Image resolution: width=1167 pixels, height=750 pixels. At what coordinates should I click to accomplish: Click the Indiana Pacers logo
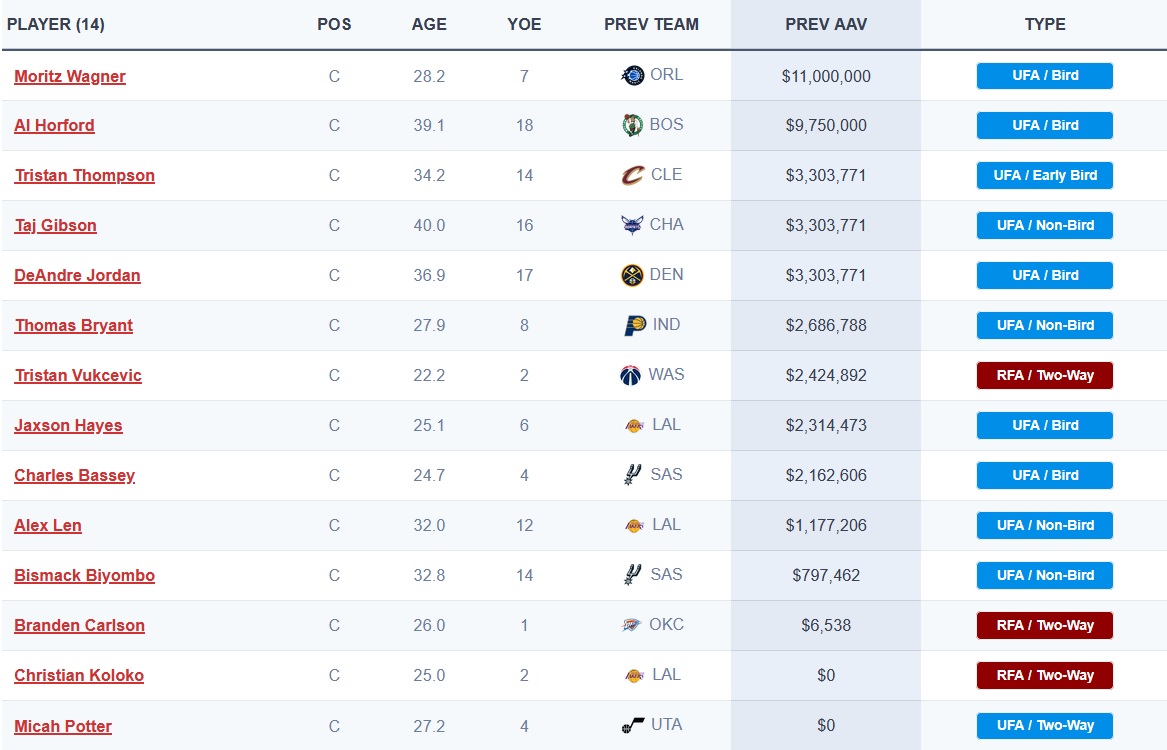tap(635, 325)
